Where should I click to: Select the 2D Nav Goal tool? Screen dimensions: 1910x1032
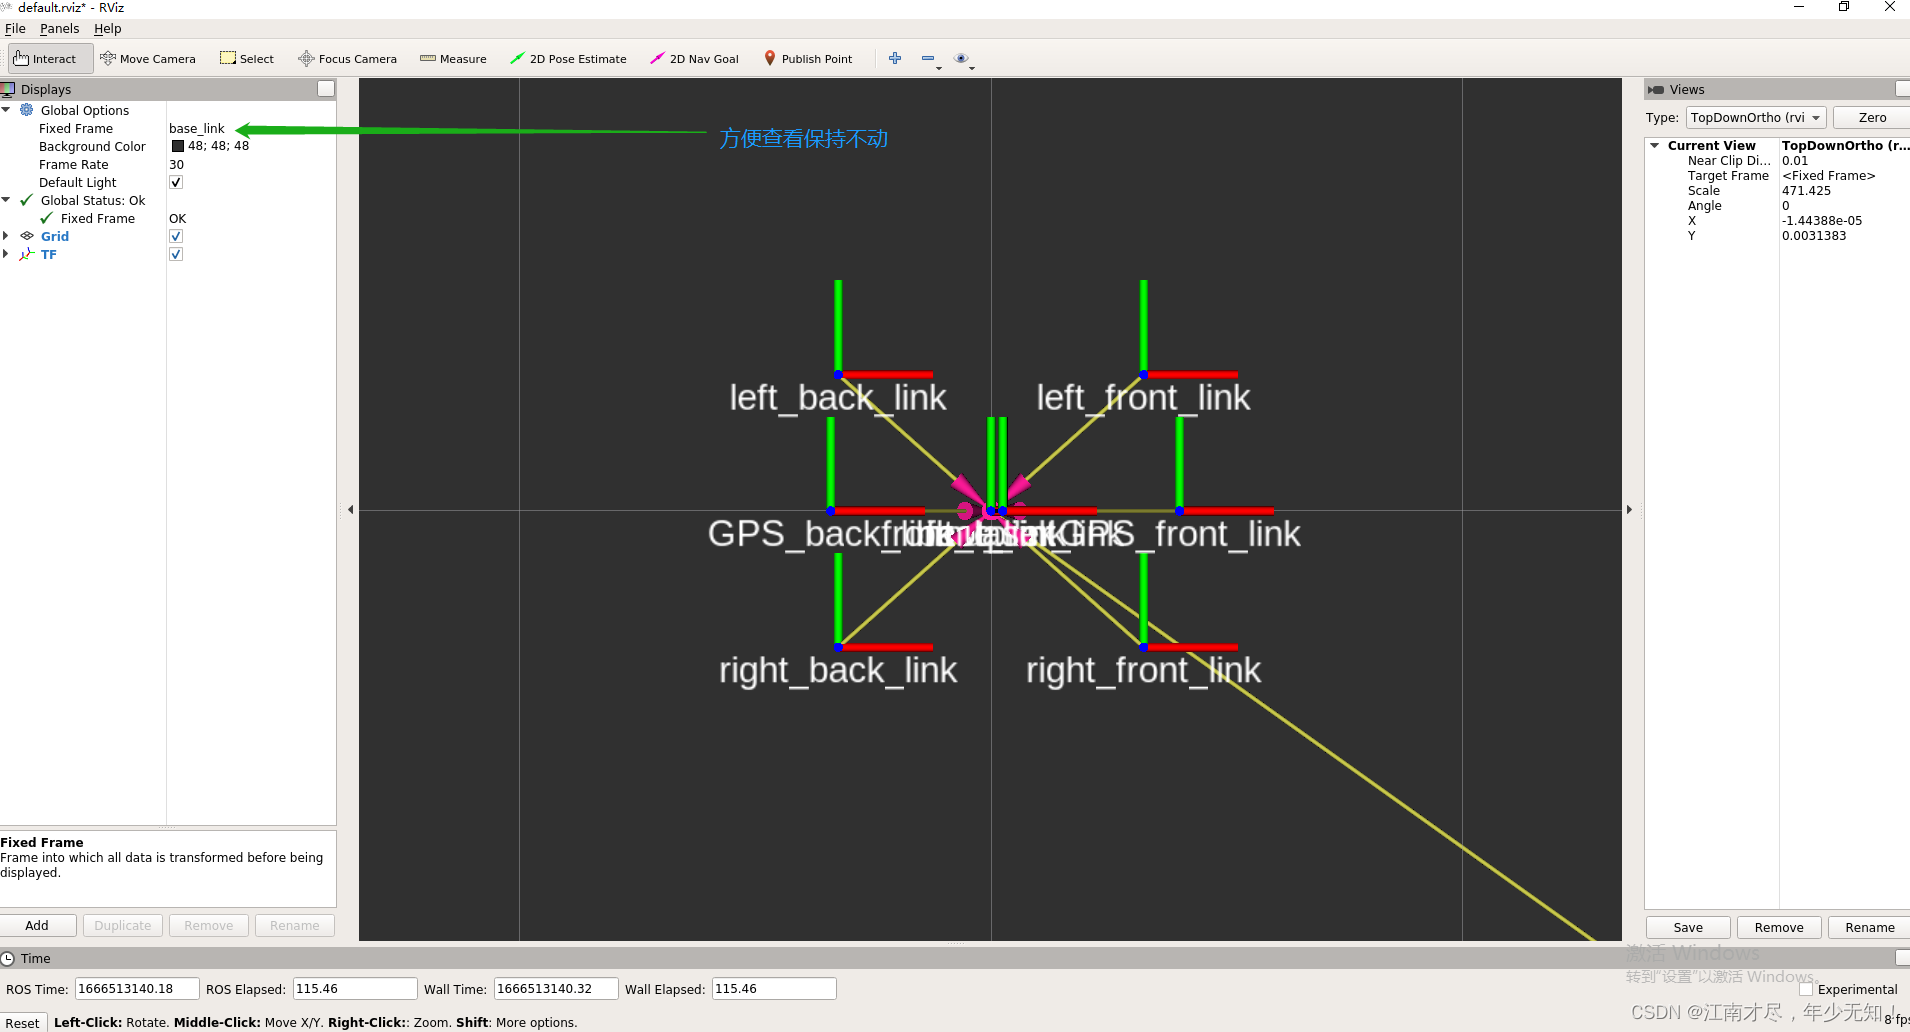(x=694, y=59)
